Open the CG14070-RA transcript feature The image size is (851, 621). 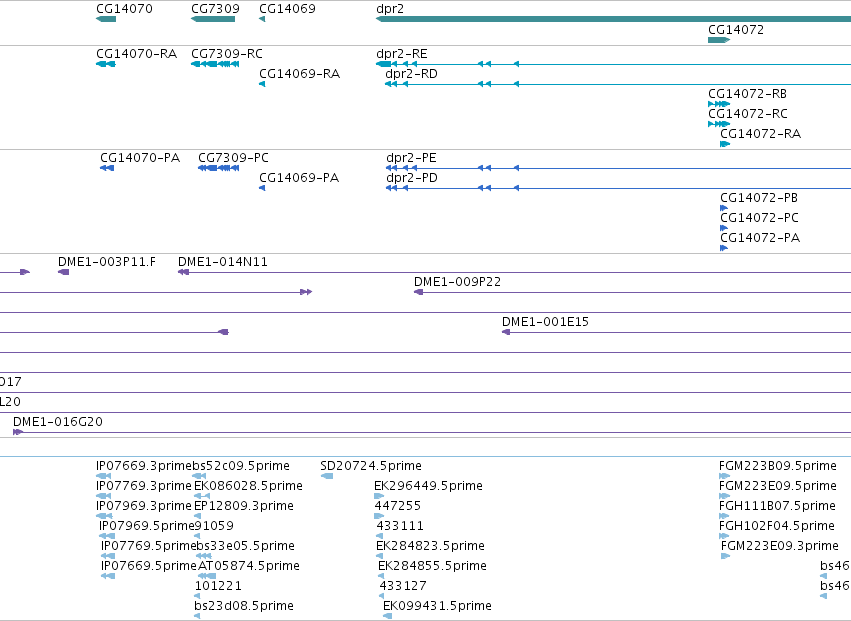click(106, 64)
